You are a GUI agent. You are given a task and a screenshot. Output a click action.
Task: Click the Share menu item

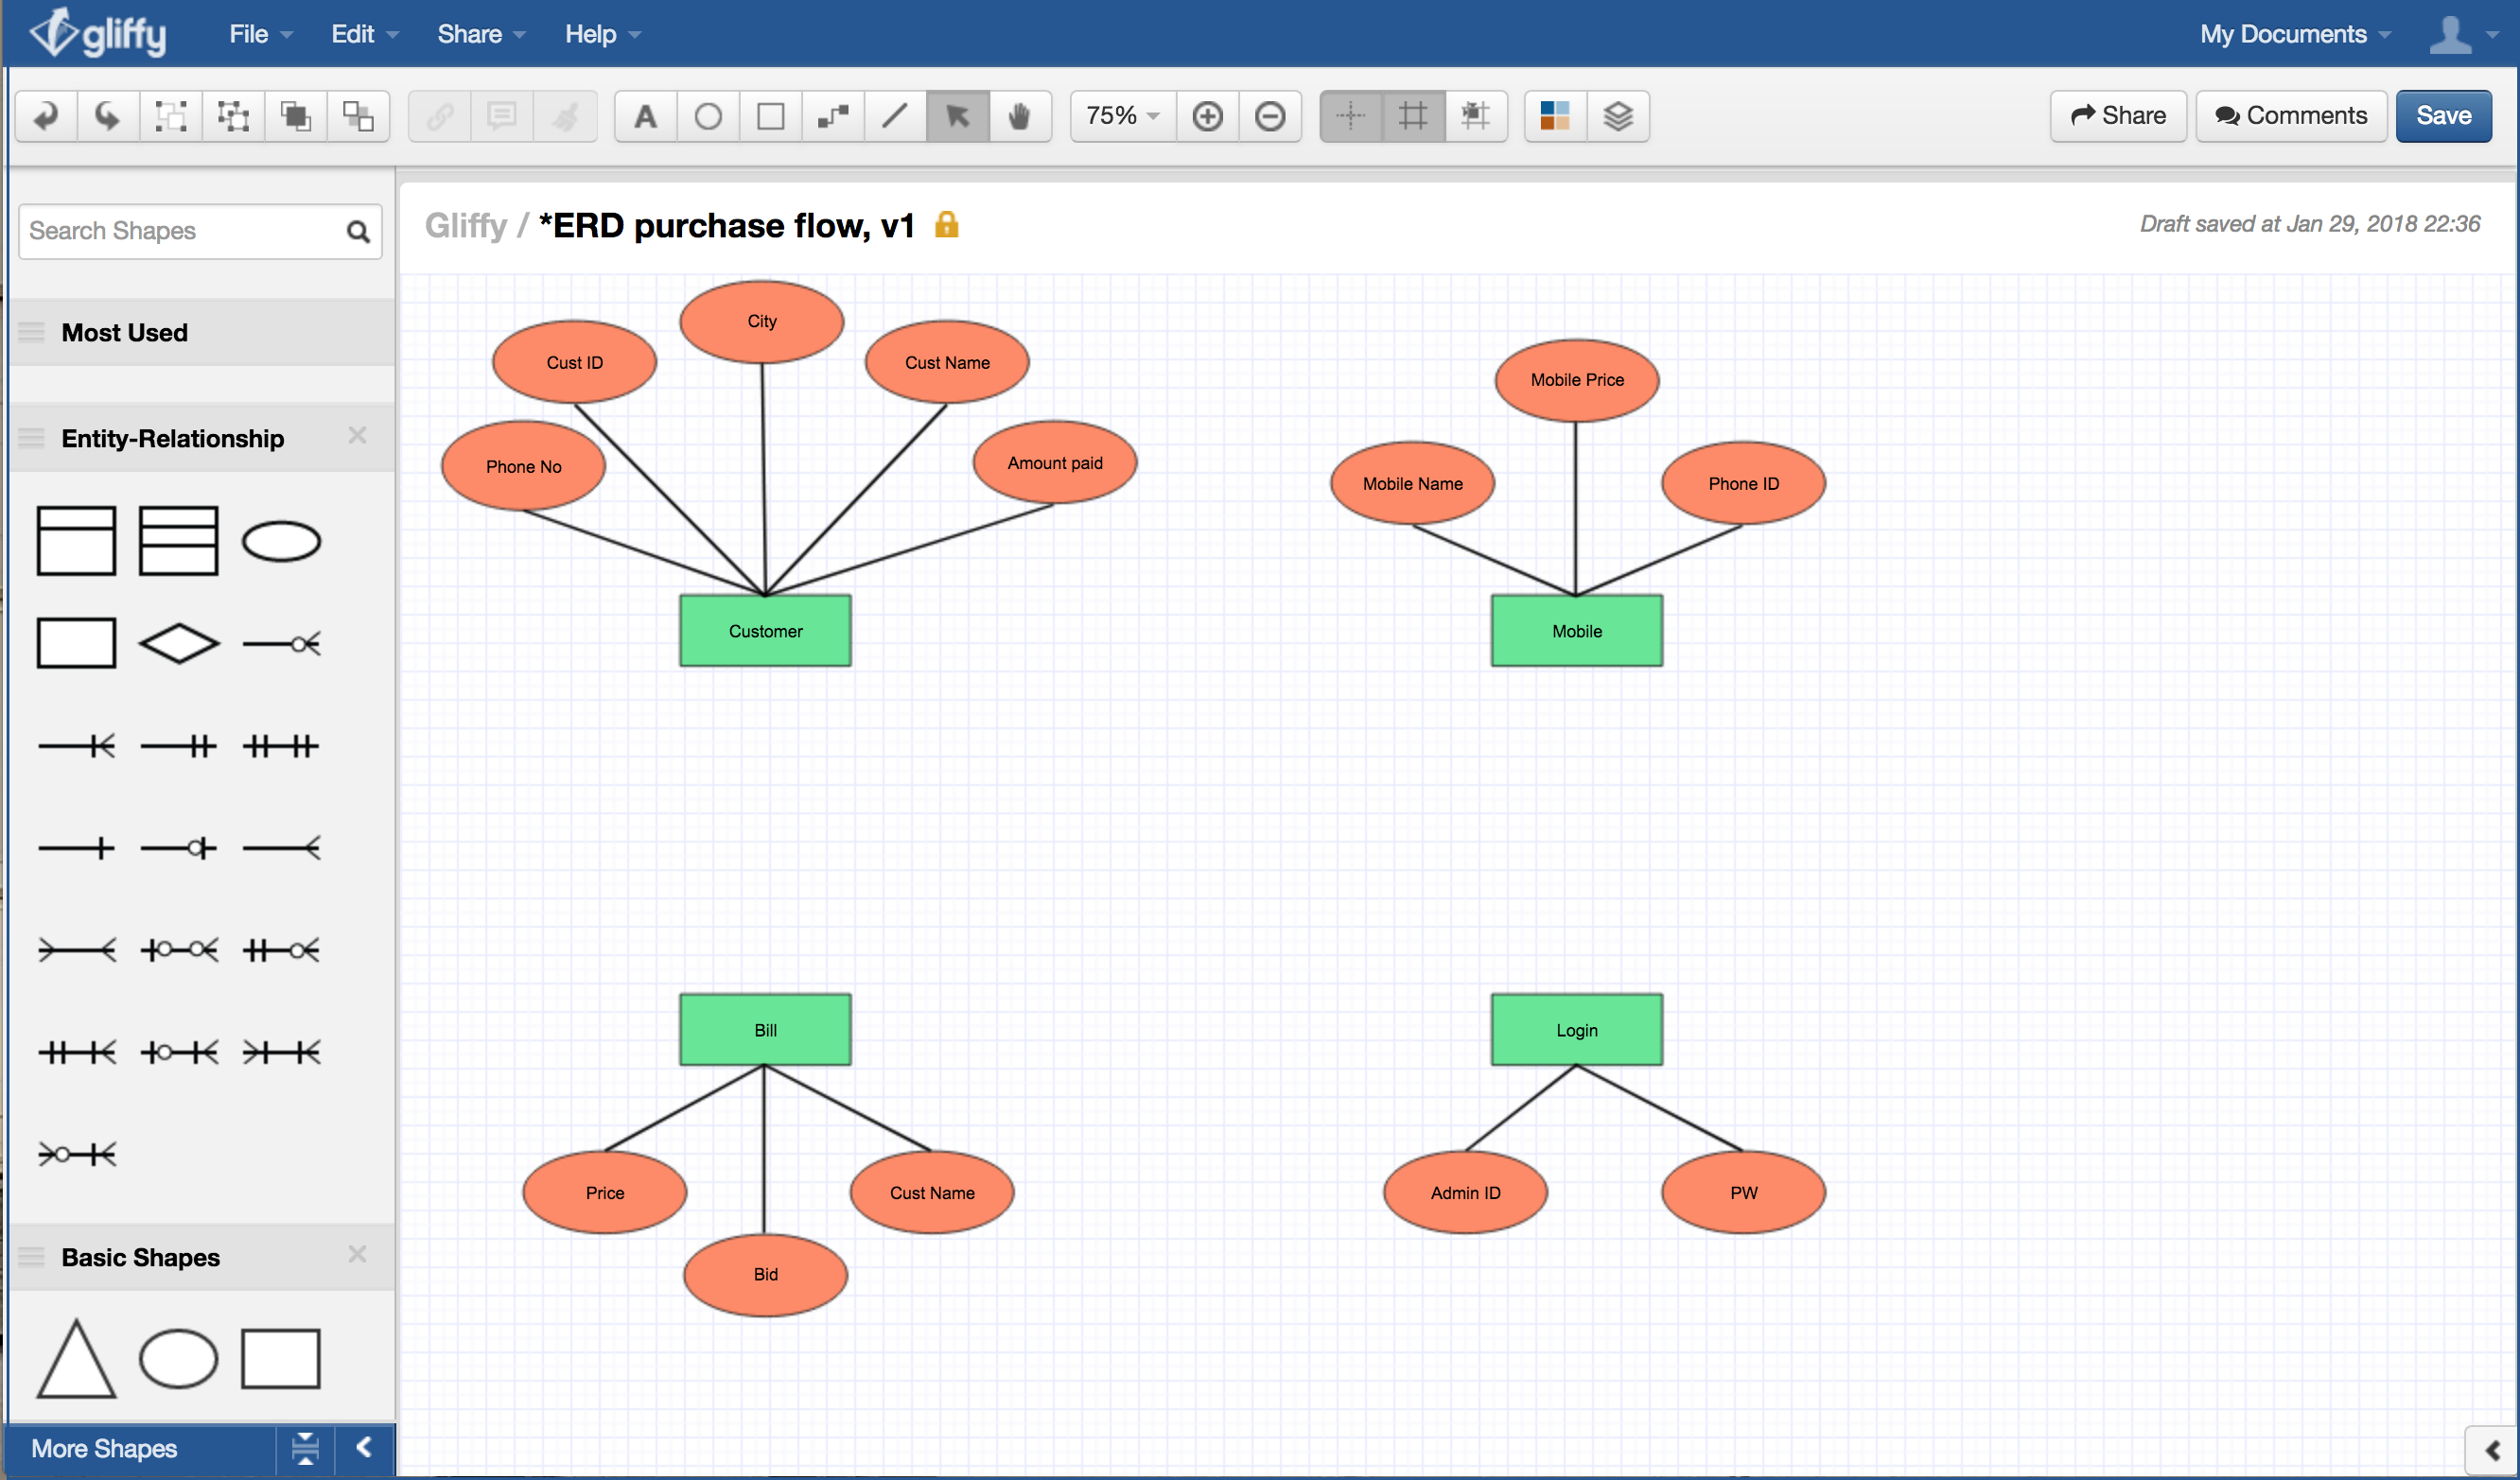coord(470,33)
